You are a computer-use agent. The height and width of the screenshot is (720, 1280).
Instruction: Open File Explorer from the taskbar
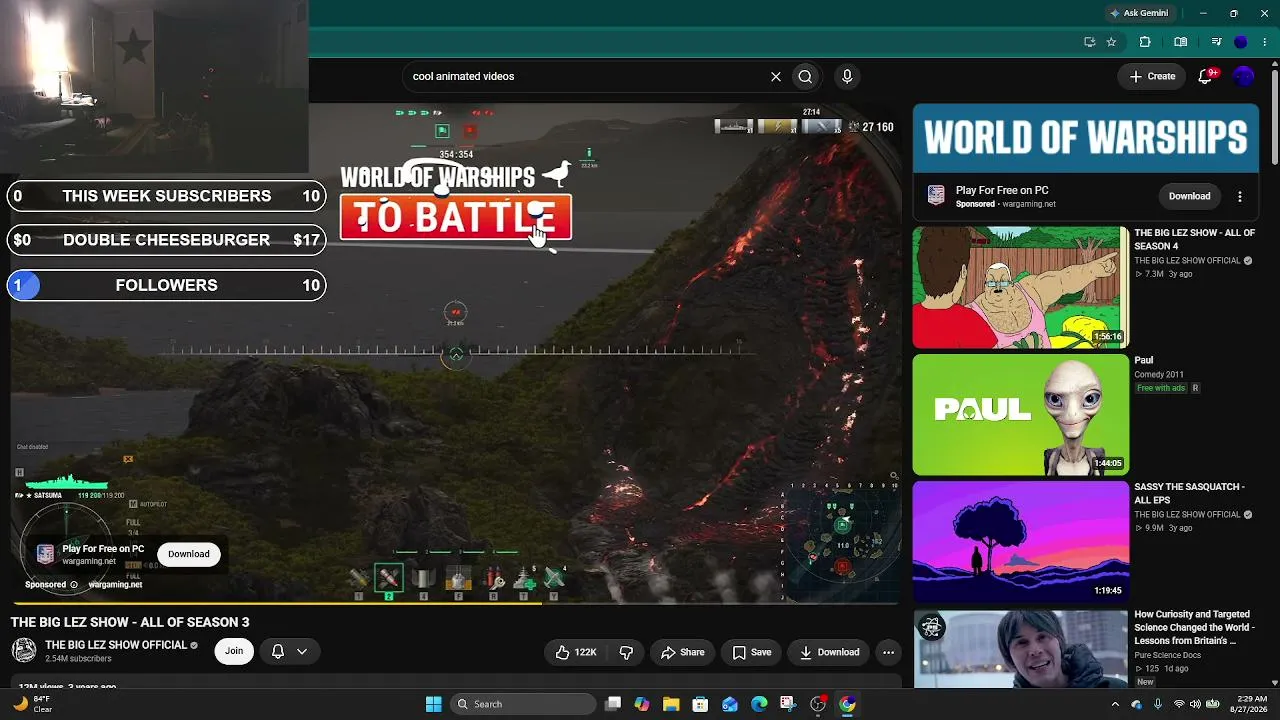(671, 704)
